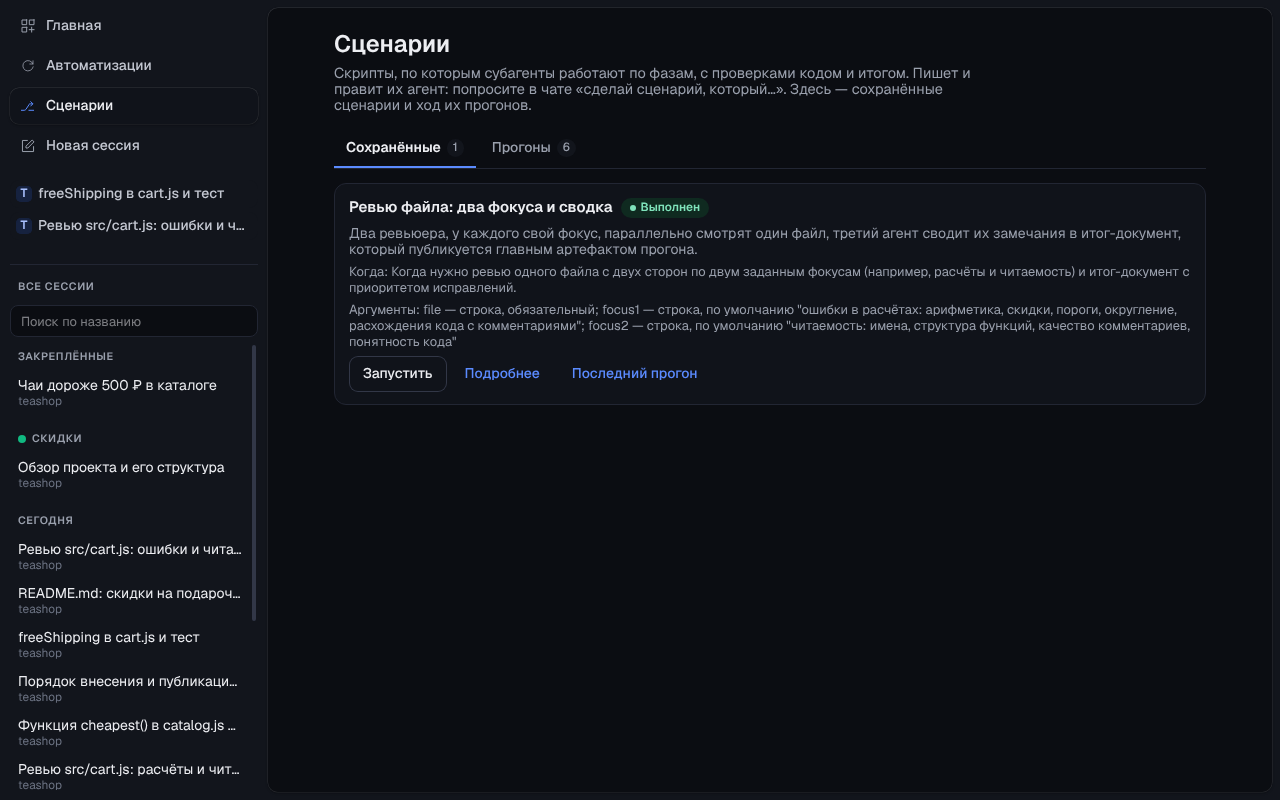The height and width of the screenshot is (800, 1280).
Task: Select the Сохранённые tab
Action: 405,147
